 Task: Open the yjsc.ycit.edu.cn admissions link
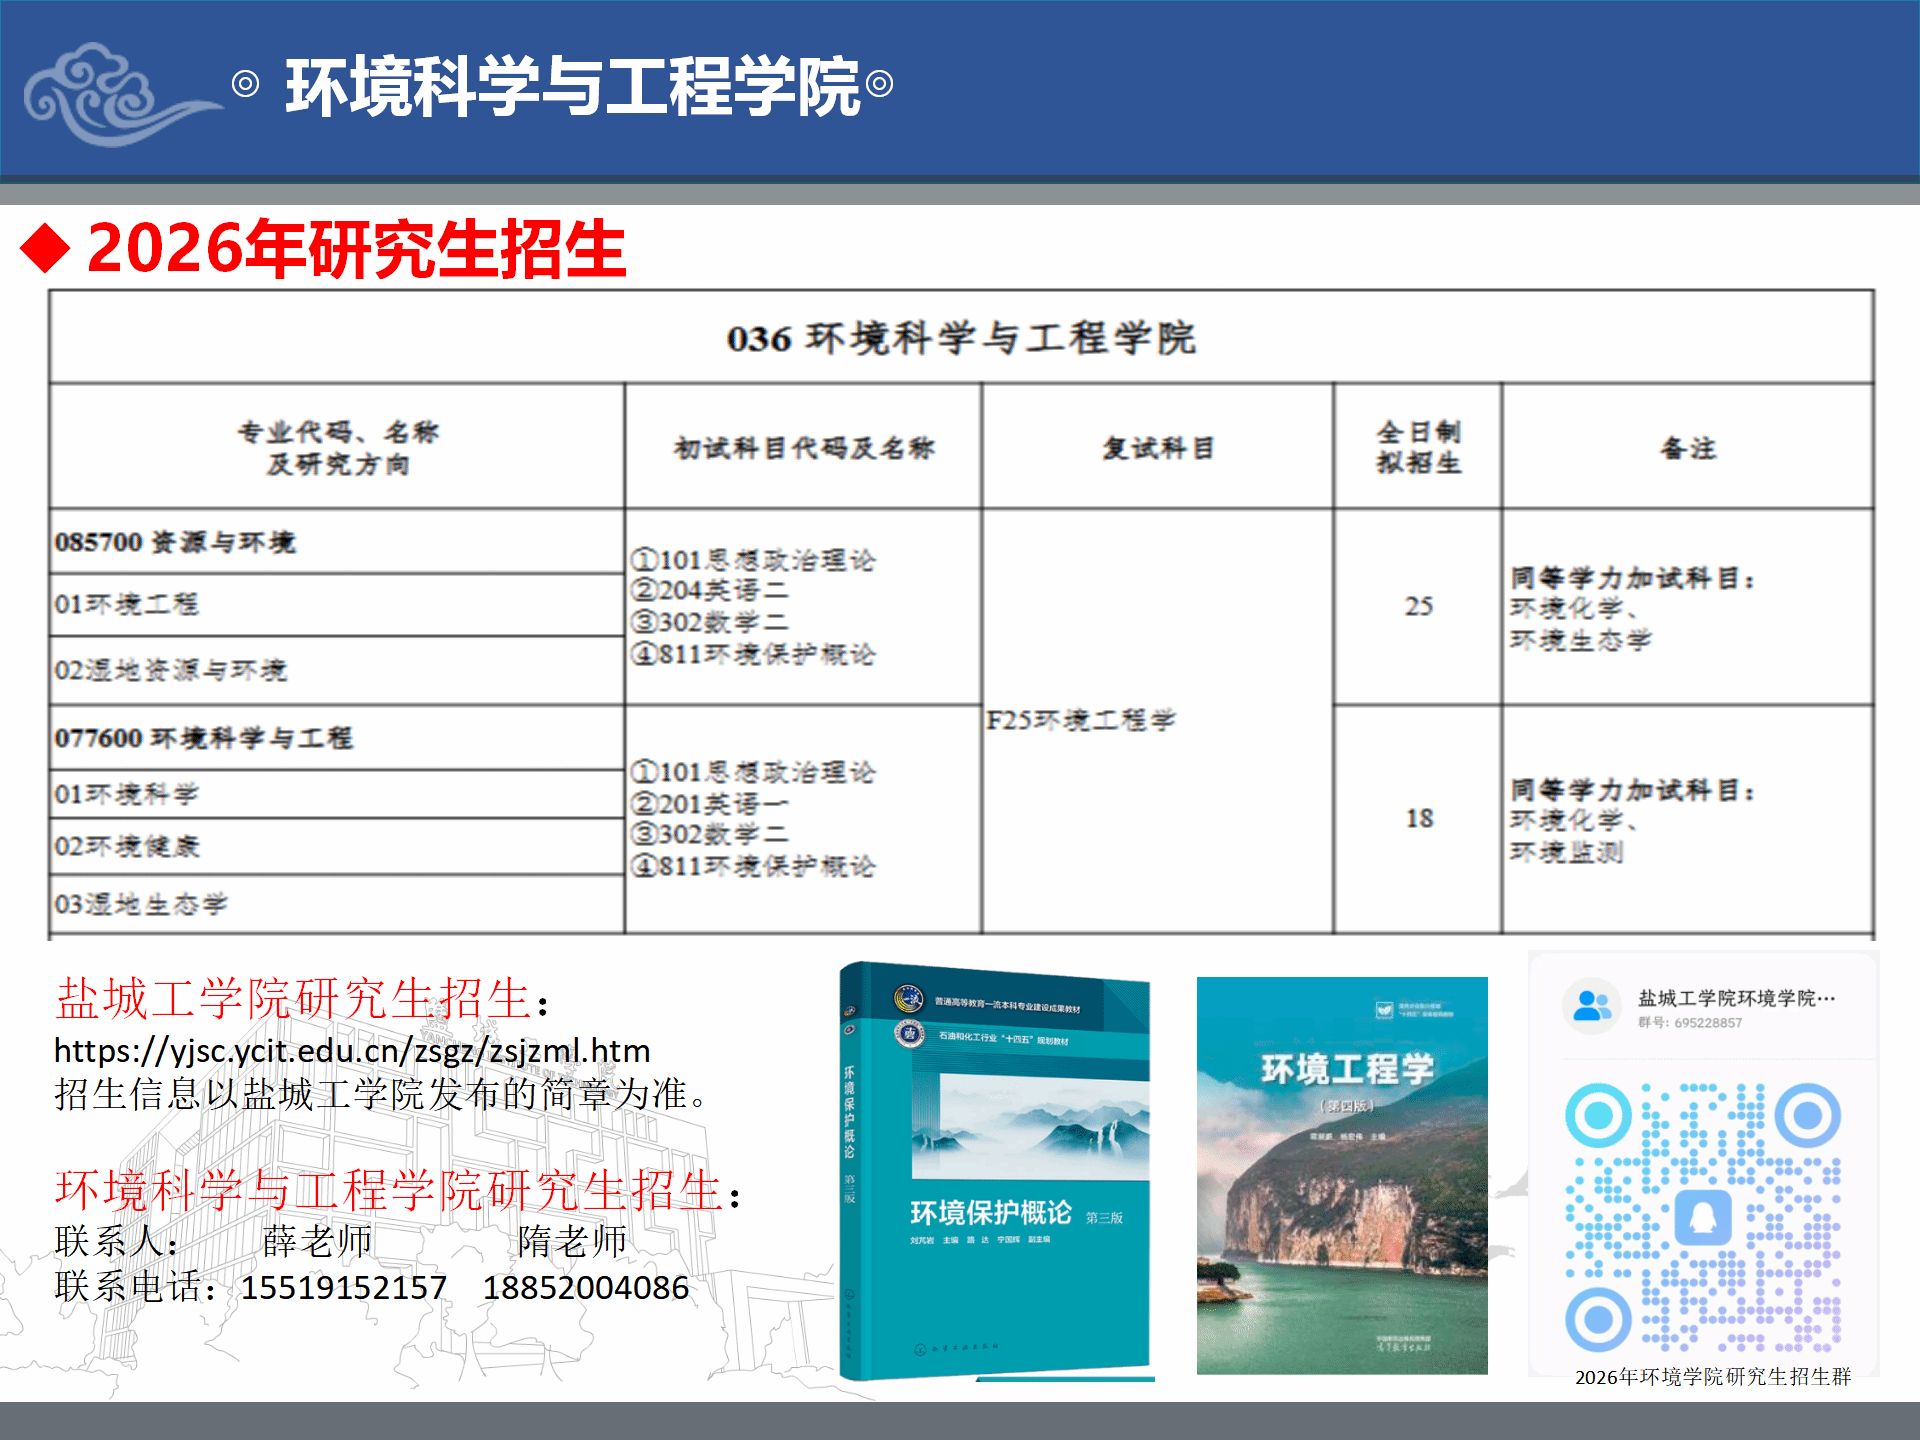pyautogui.click(x=352, y=1051)
